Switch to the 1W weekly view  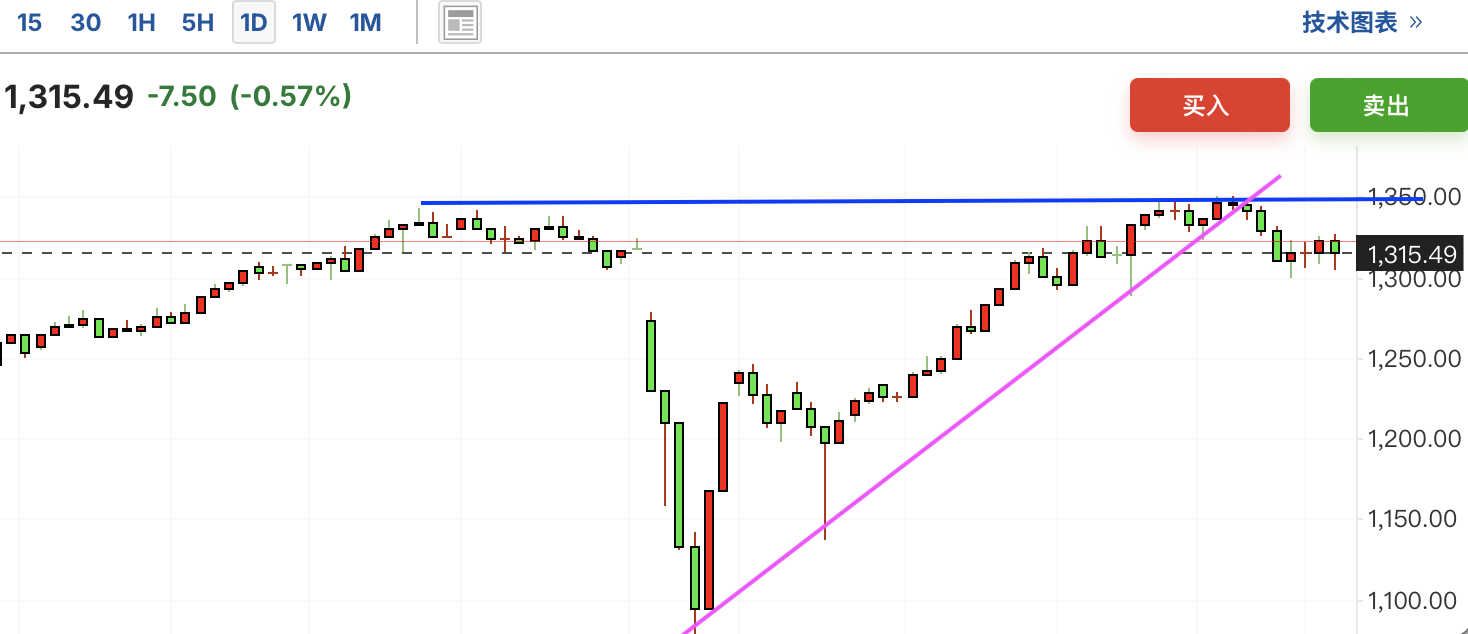pos(309,23)
